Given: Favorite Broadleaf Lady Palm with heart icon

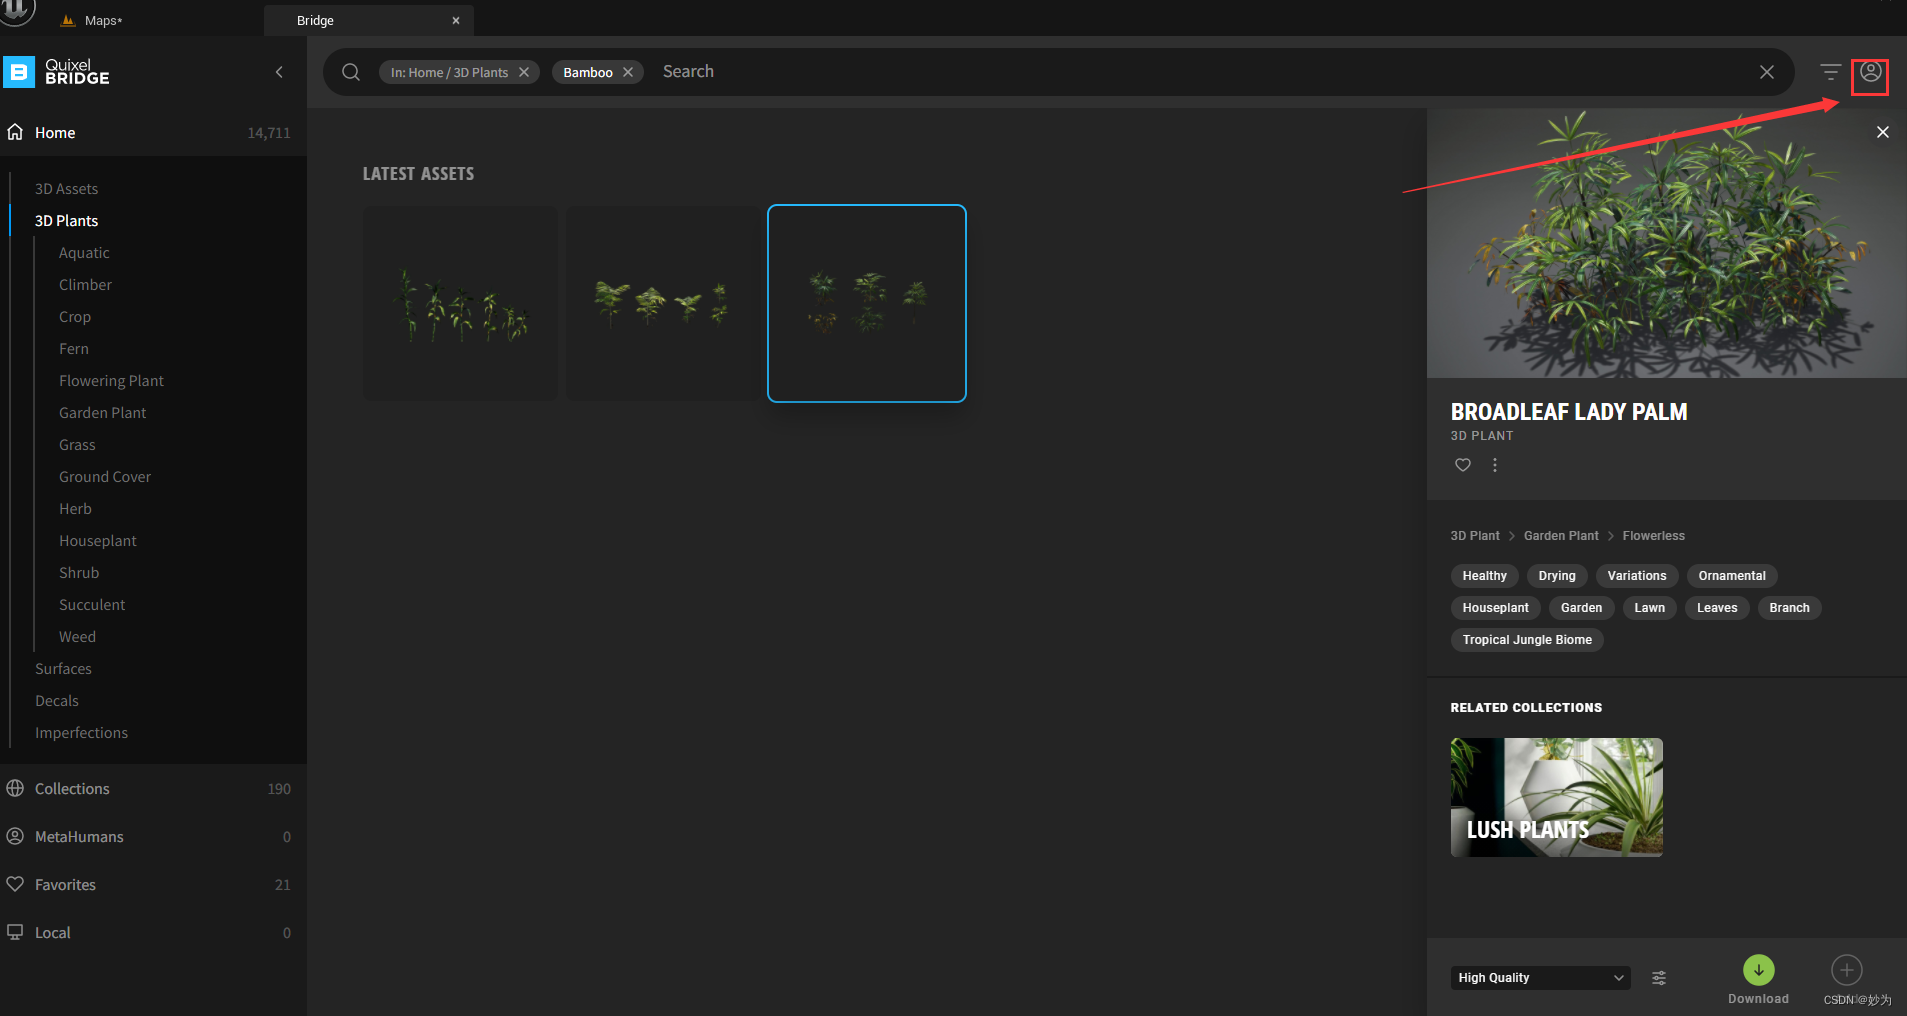Looking at the screenshot, I should 1463,465.
